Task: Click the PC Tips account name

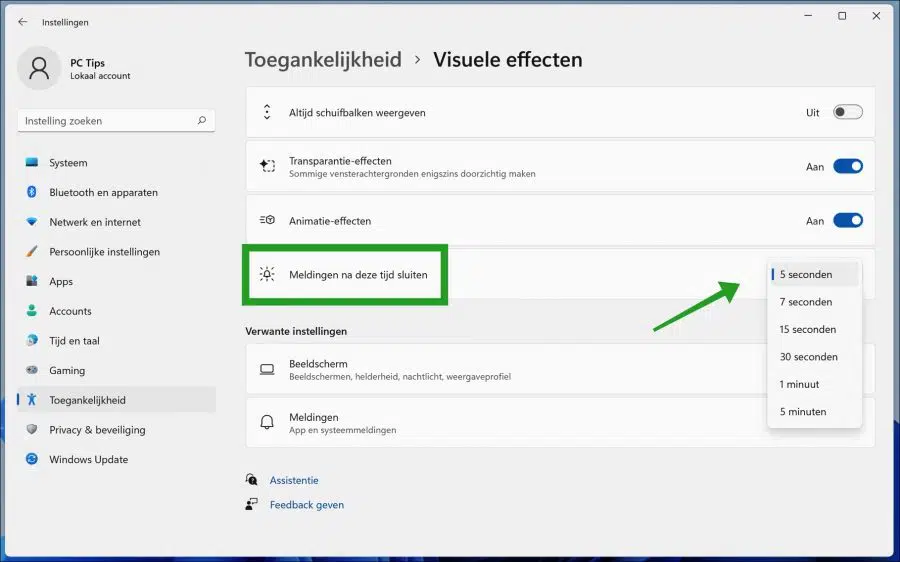Action: click(x=87, y=63)
